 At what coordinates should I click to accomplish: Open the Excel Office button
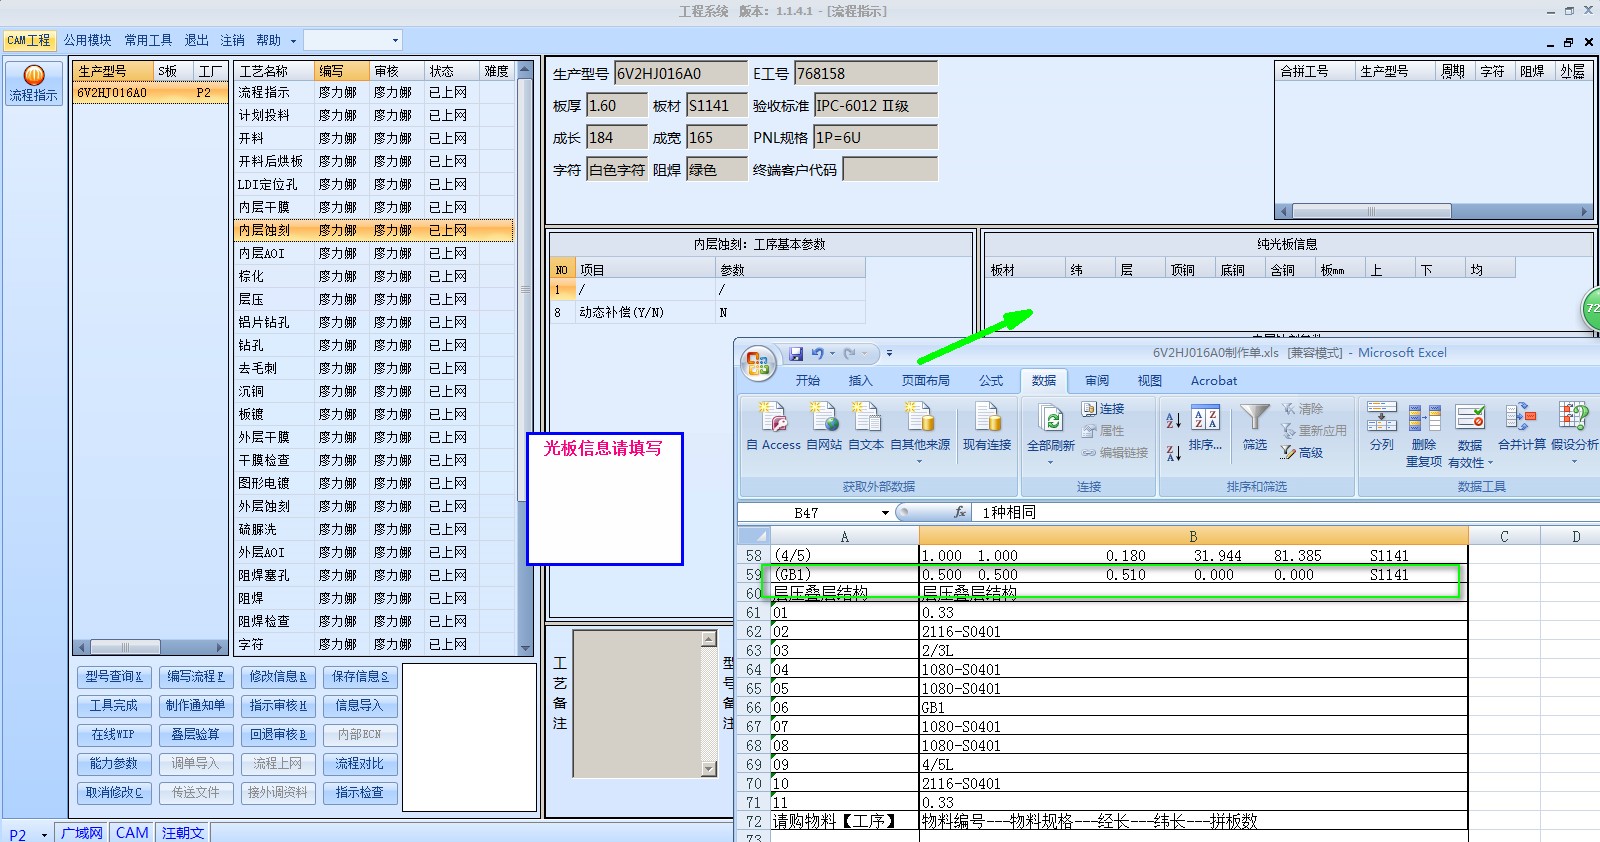pos(758,362)
